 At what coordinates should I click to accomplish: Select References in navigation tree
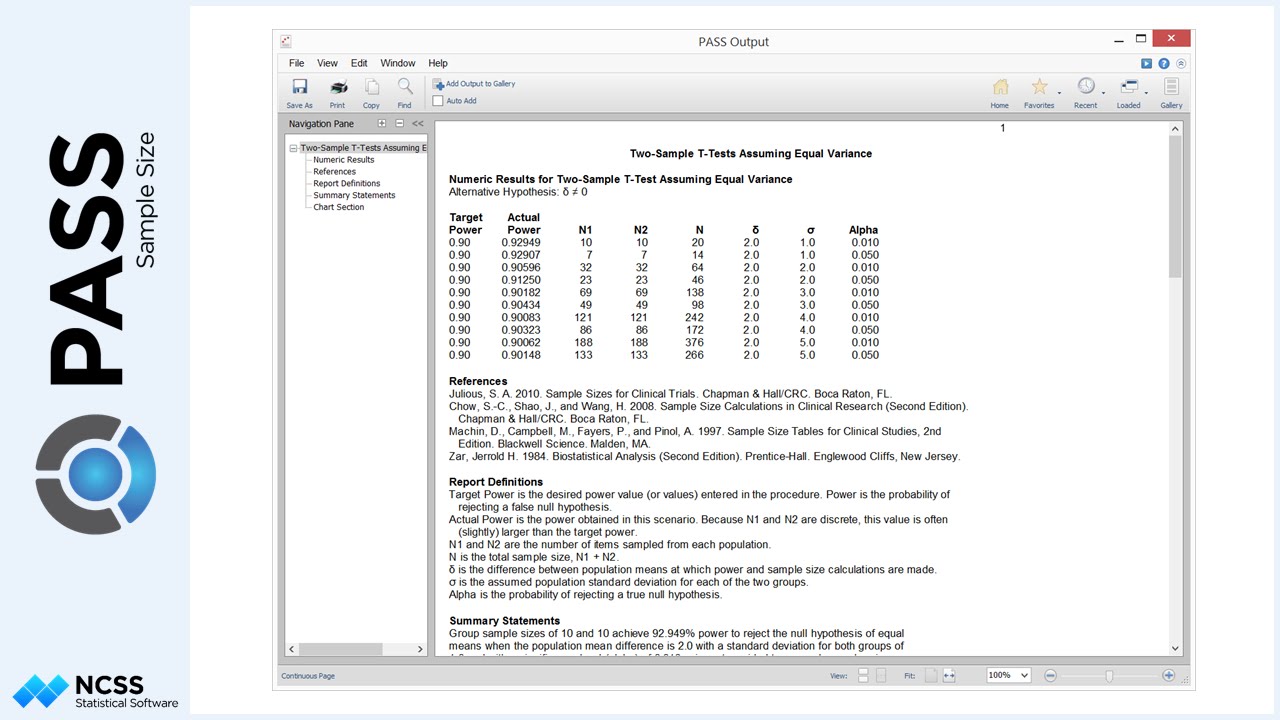(x=334, y=172)
